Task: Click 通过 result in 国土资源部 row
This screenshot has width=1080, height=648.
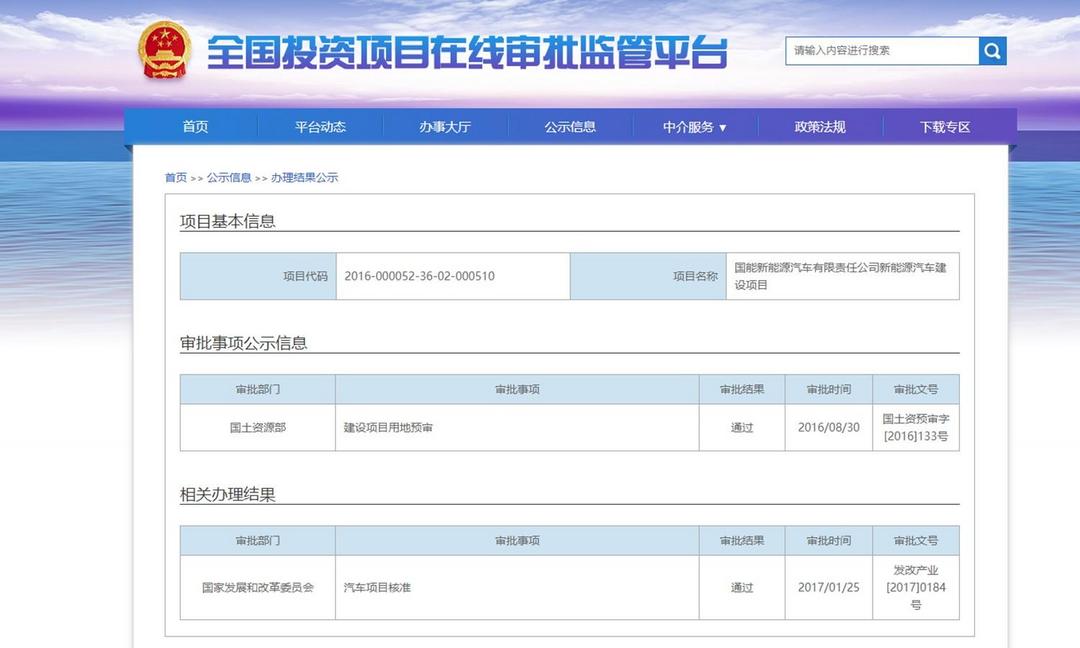Action: 742,428
